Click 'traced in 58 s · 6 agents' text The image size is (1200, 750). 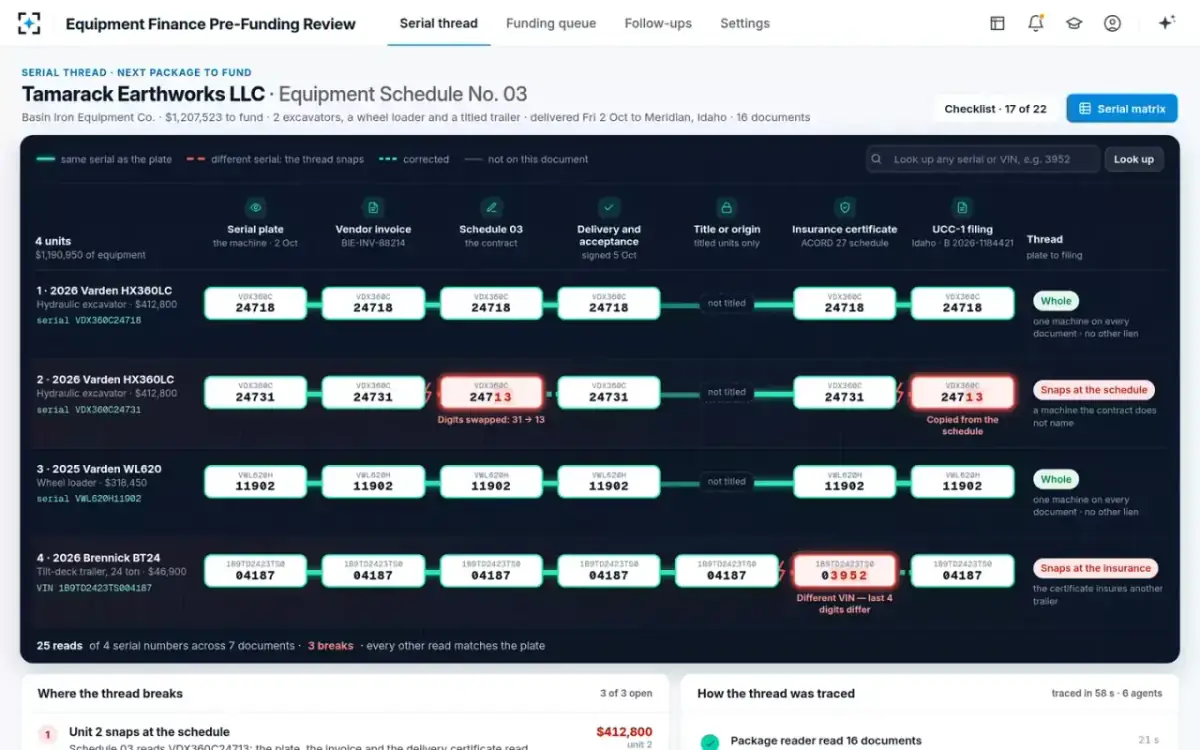click(x=1109, y=693)
